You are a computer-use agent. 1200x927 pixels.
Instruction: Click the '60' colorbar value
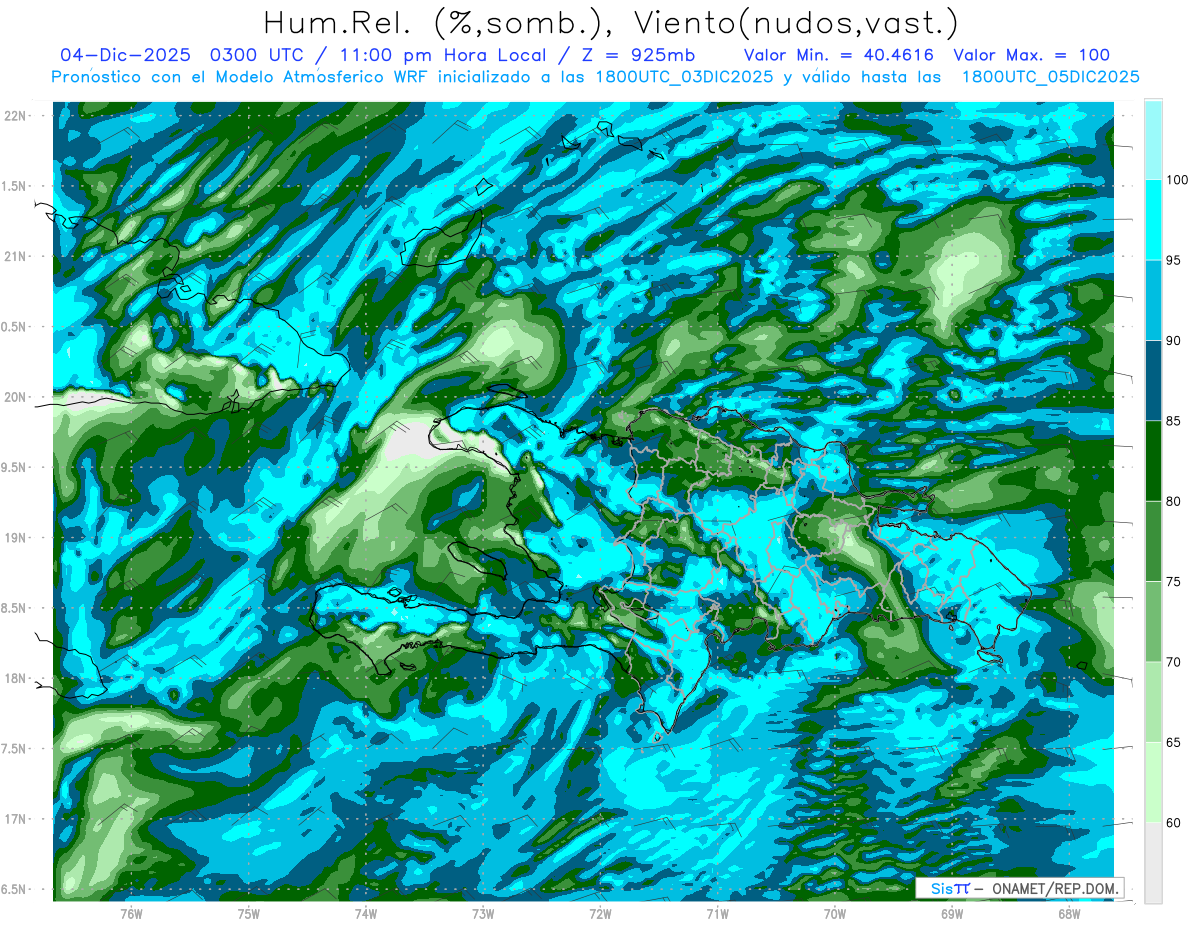(x=1175, y=823)
